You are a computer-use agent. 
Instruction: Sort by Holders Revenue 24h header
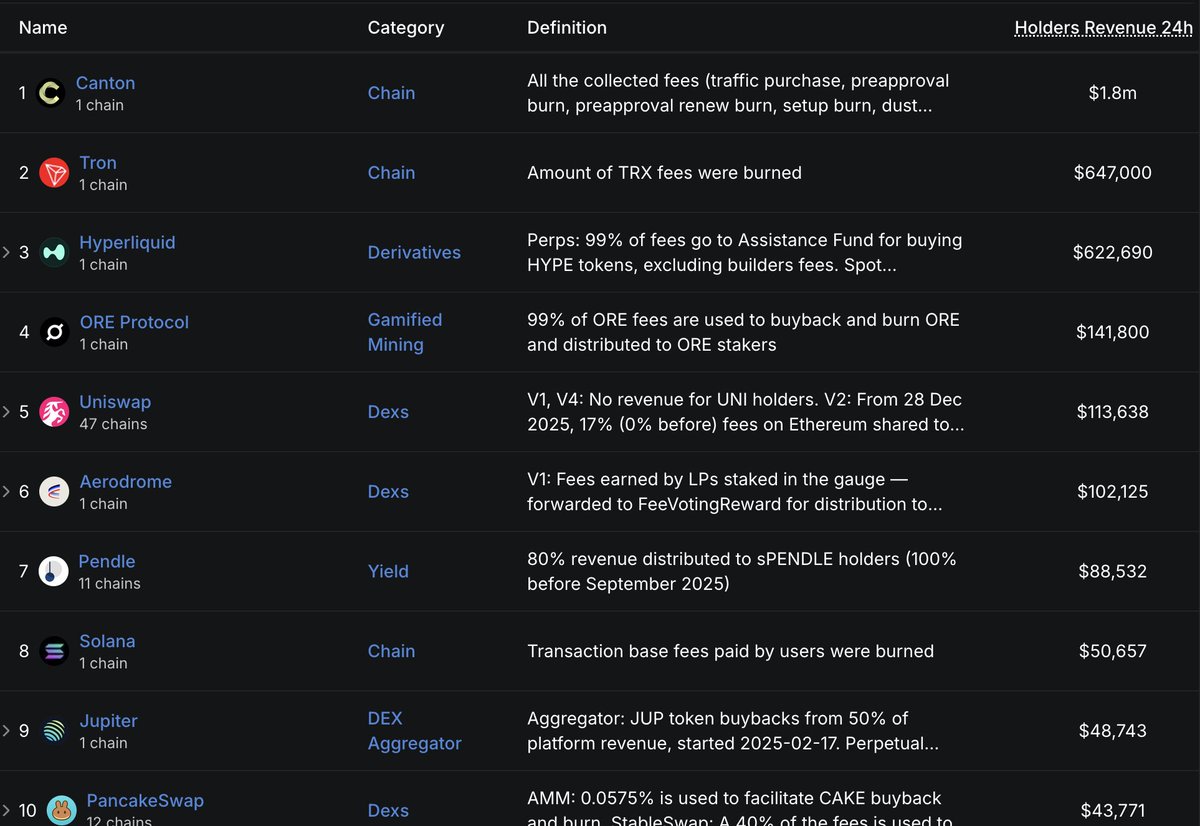click(1104, 28)
